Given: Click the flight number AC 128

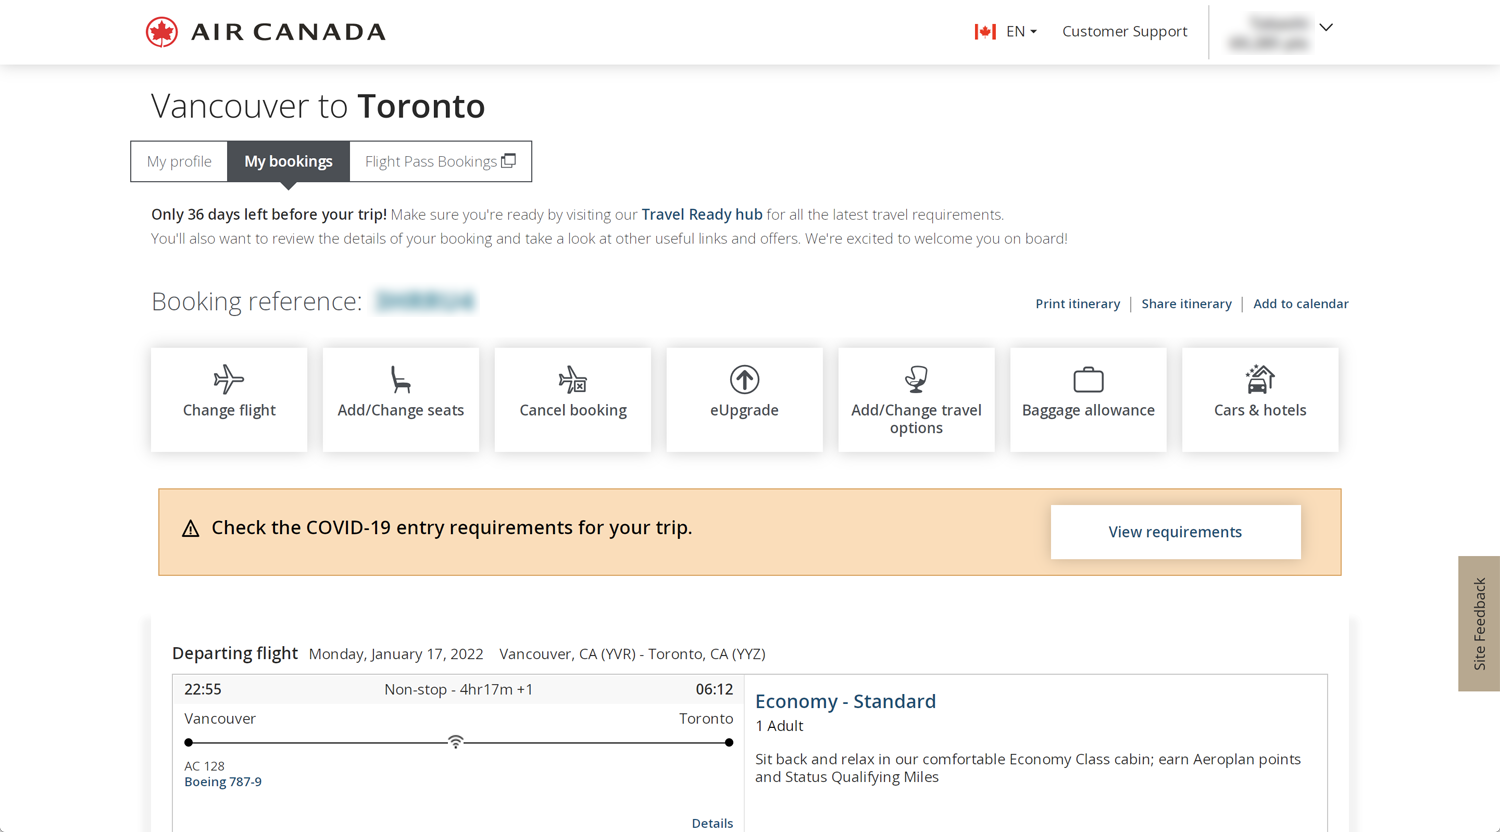Looking at the screenshot, I should (x=204, y=766).
